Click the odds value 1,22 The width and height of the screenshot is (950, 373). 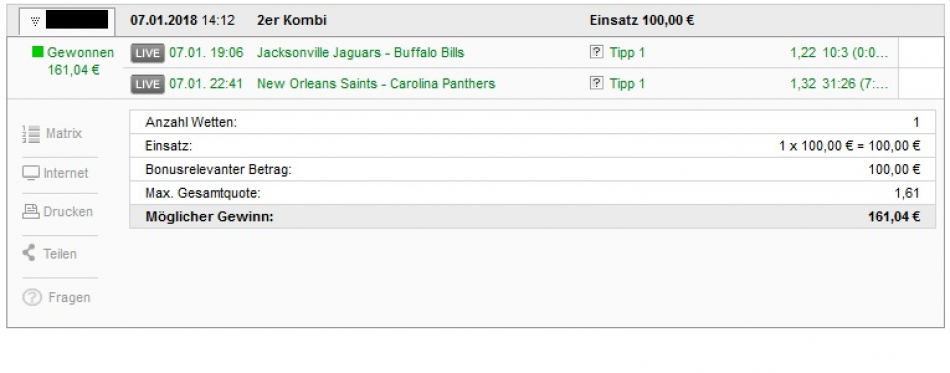pyautogui.click(x=803, y=53)
